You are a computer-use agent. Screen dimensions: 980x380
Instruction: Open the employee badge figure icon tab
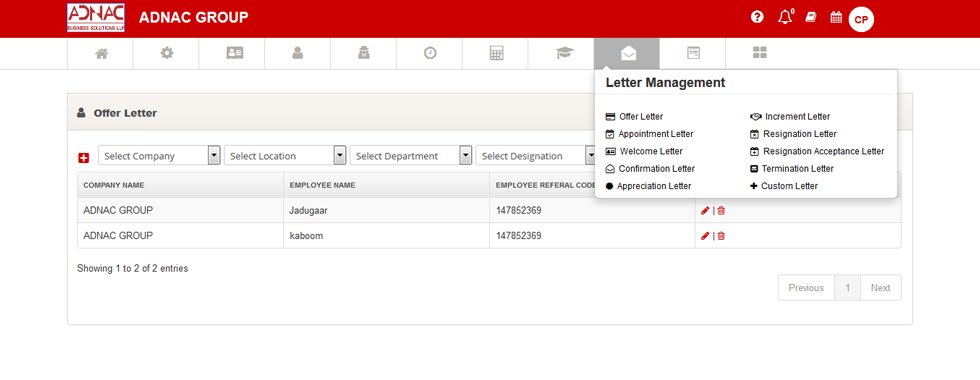(x=364, y=54)
